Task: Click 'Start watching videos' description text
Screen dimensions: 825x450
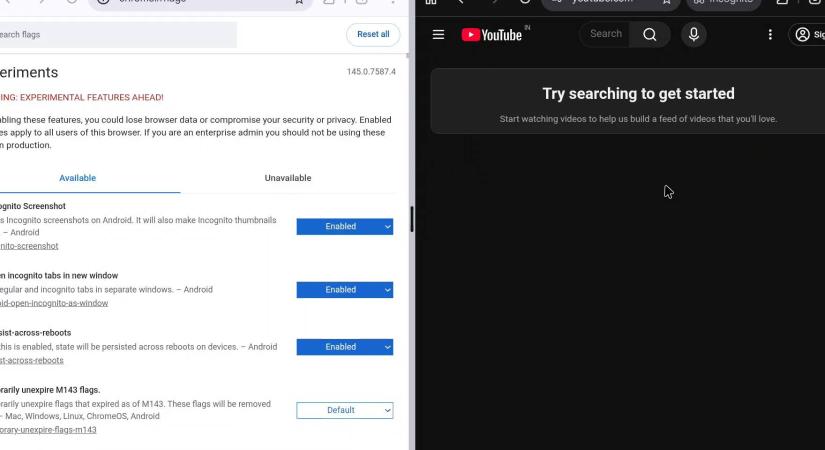Action: (x=638, y=119)
